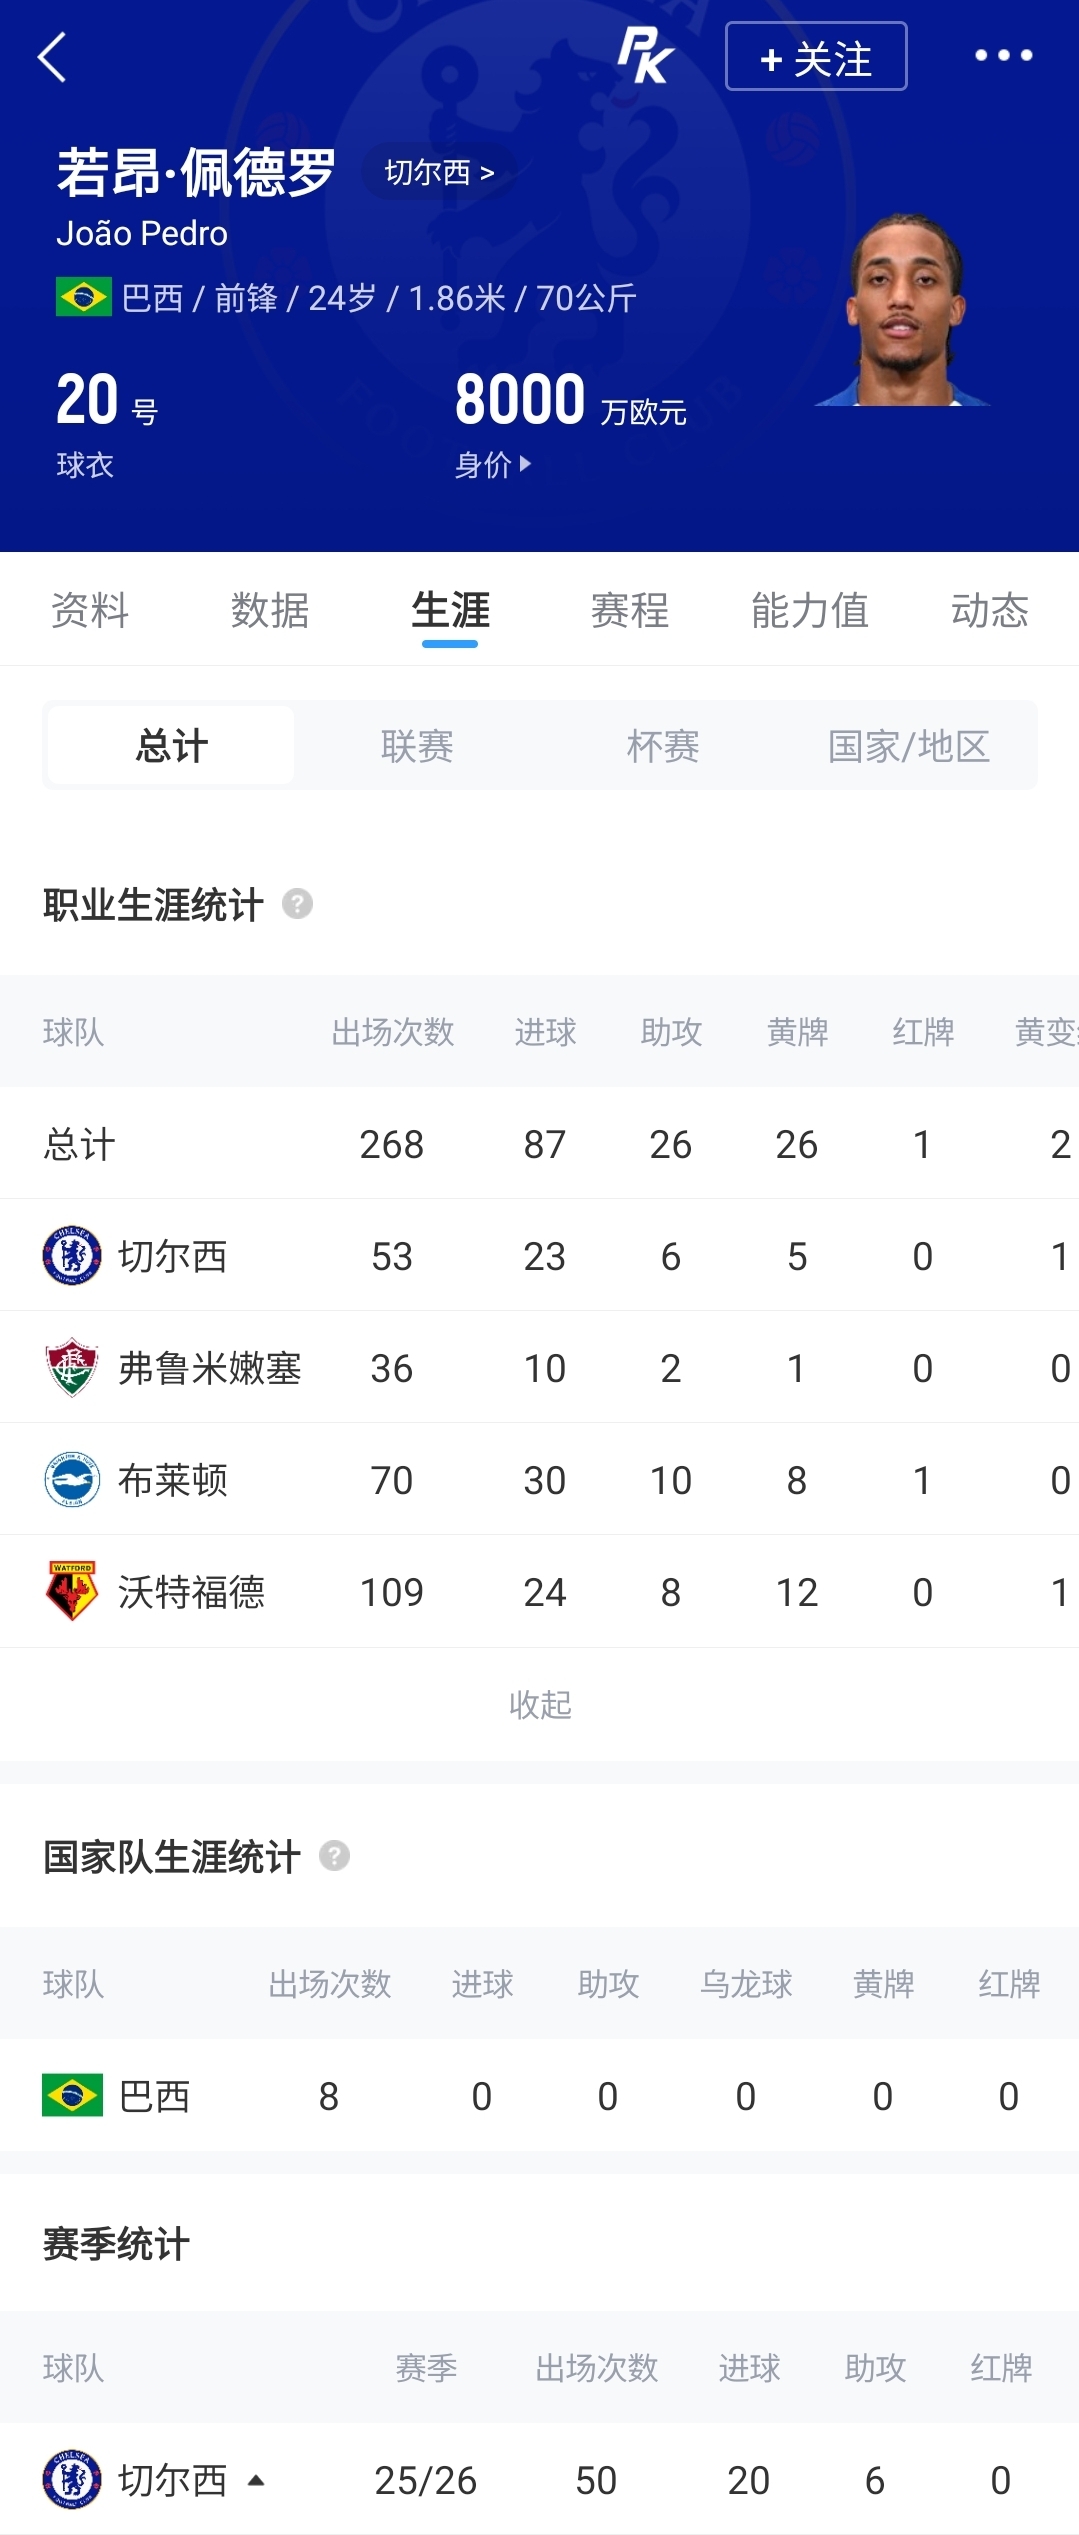Tap Chelsea crest in career table
Viewport: 1079px width, 2535px height.
click(x=72, y=1255)
